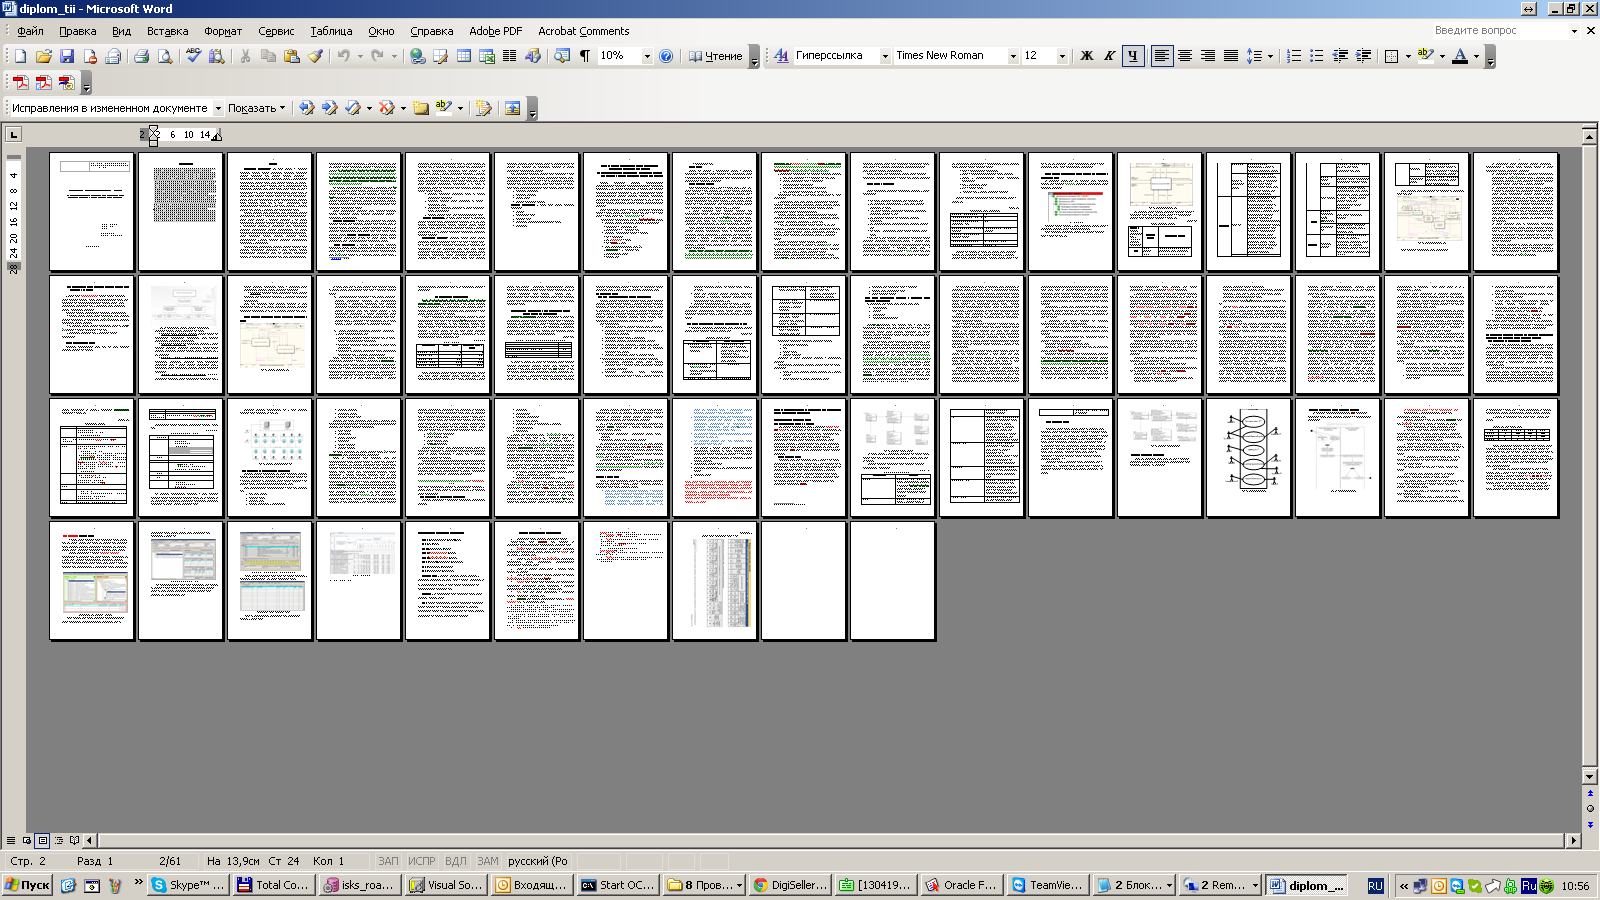Expand the style dropdown showing Гиперссылка
Screen dimensions: 1600x900
(885, 56)
